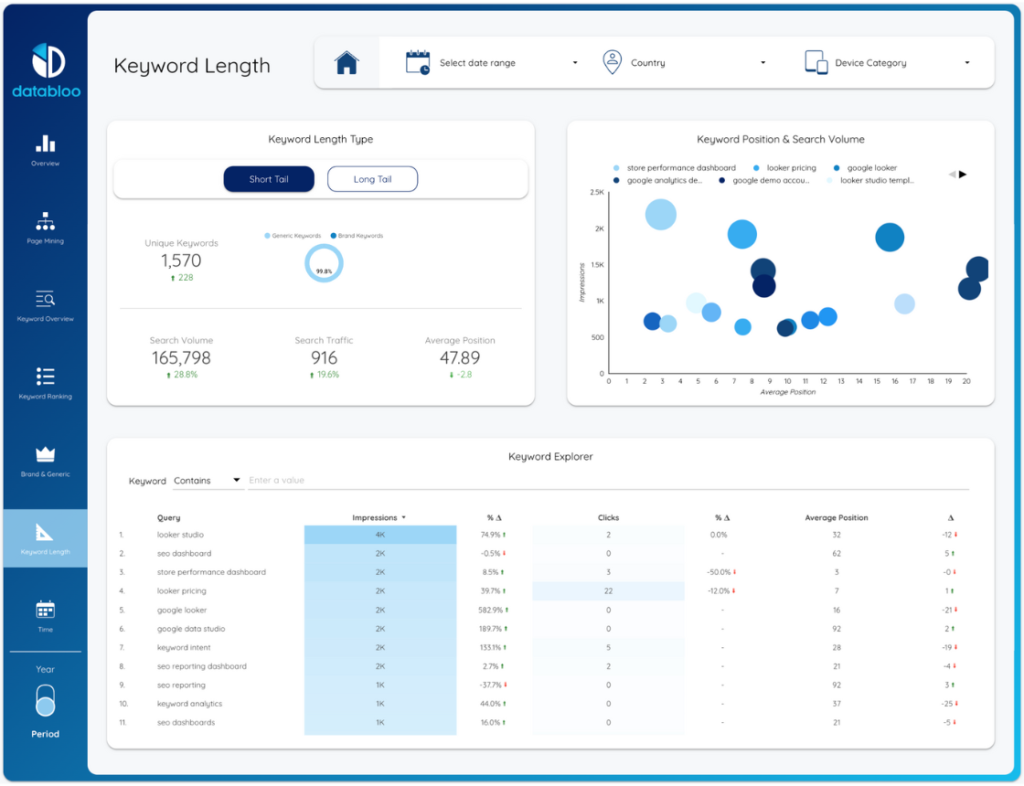The width and height of the screenshot is (1024, 786).
Task: Open Keyword Overview sidebar icon
Action: pyautogui.click(x=45, y=299)
